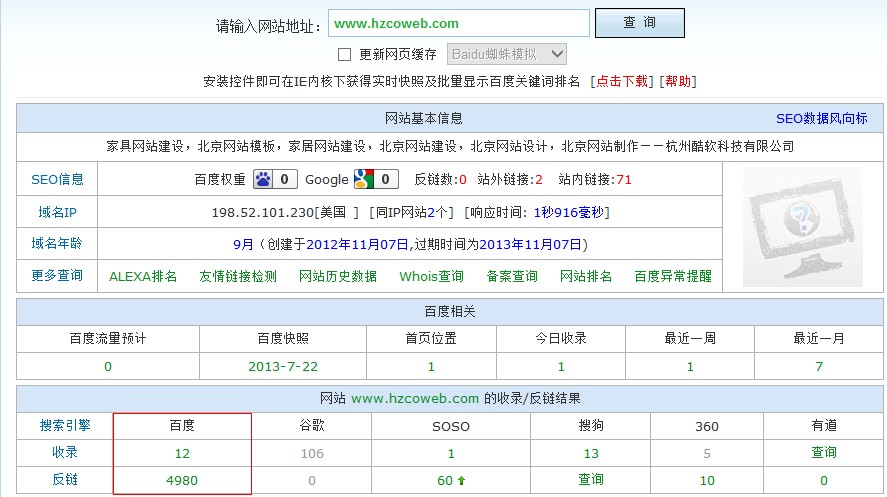Click the expiry date 2013年11月07日
The width and height of the screenshot is (887, 497).
point(530,244)
